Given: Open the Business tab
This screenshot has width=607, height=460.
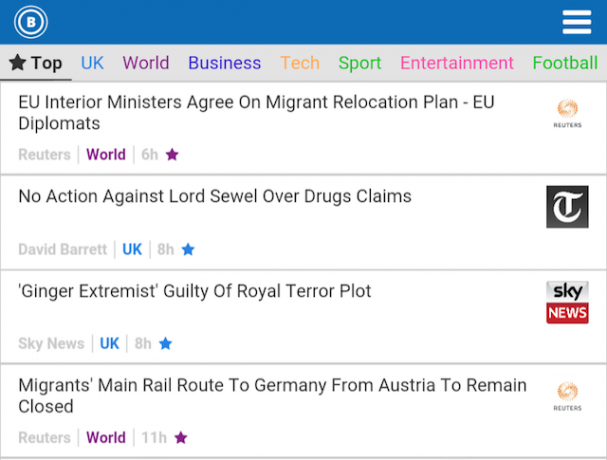Looking at the screenshot, I should (225, 63).
